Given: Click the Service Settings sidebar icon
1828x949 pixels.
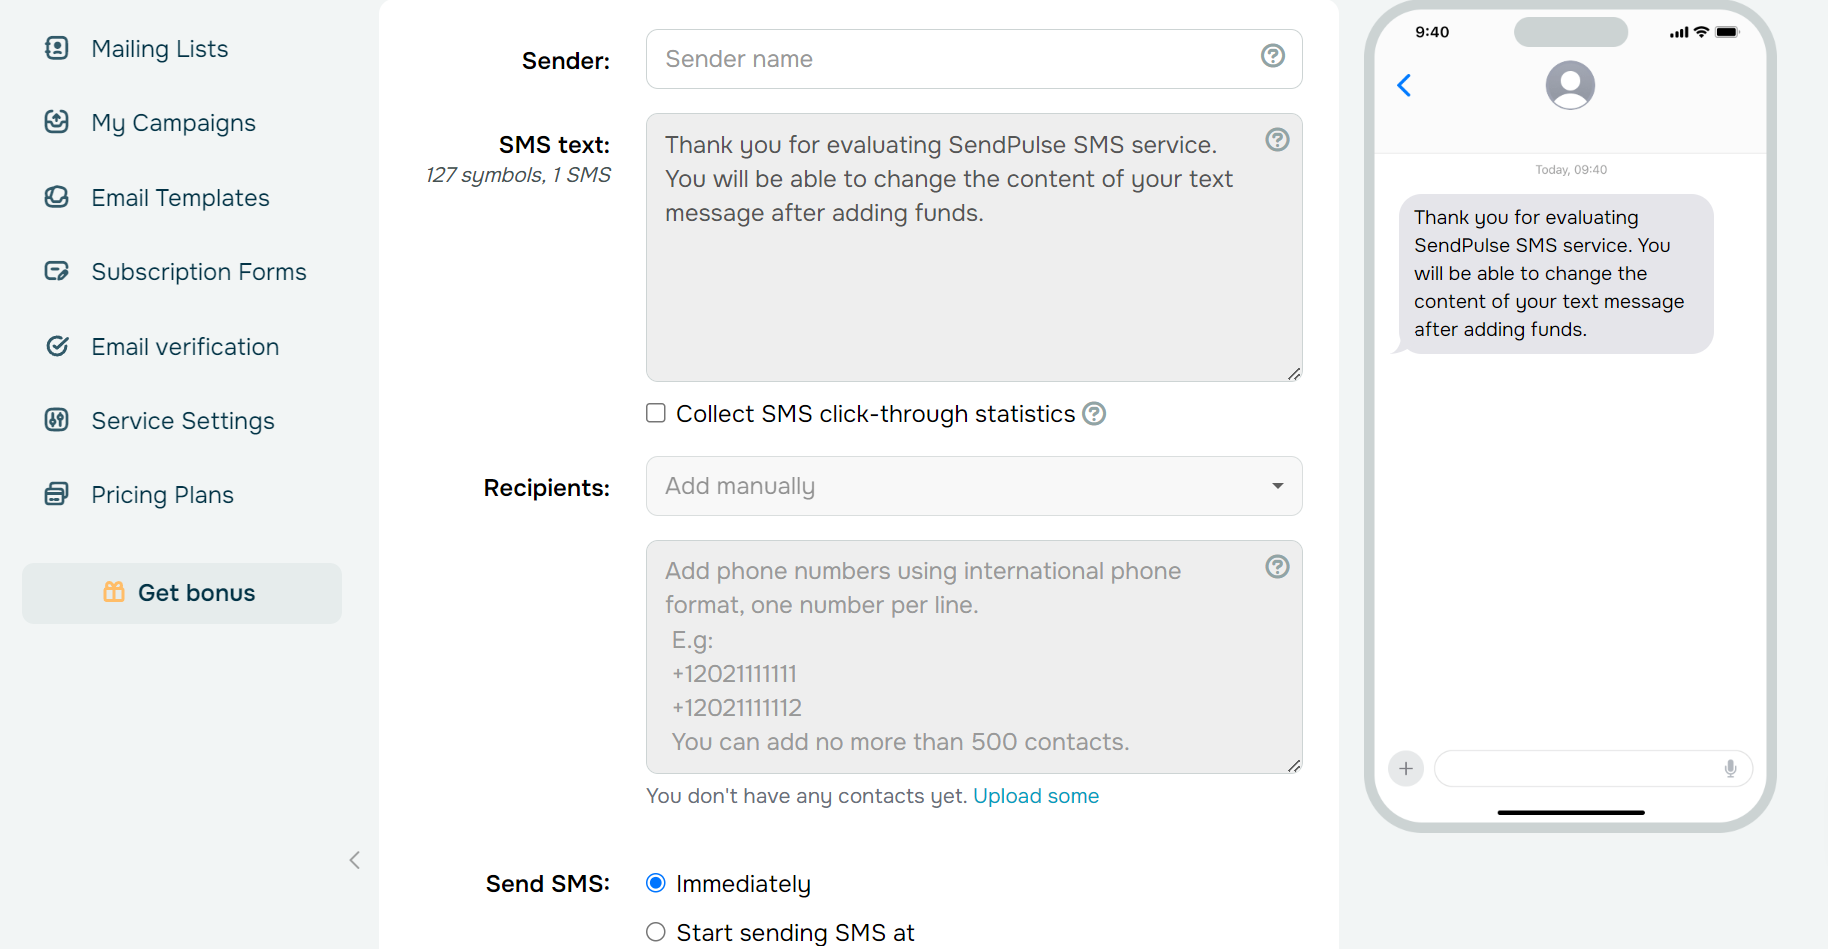Looking at the screenshot, I should click(57, 420).
